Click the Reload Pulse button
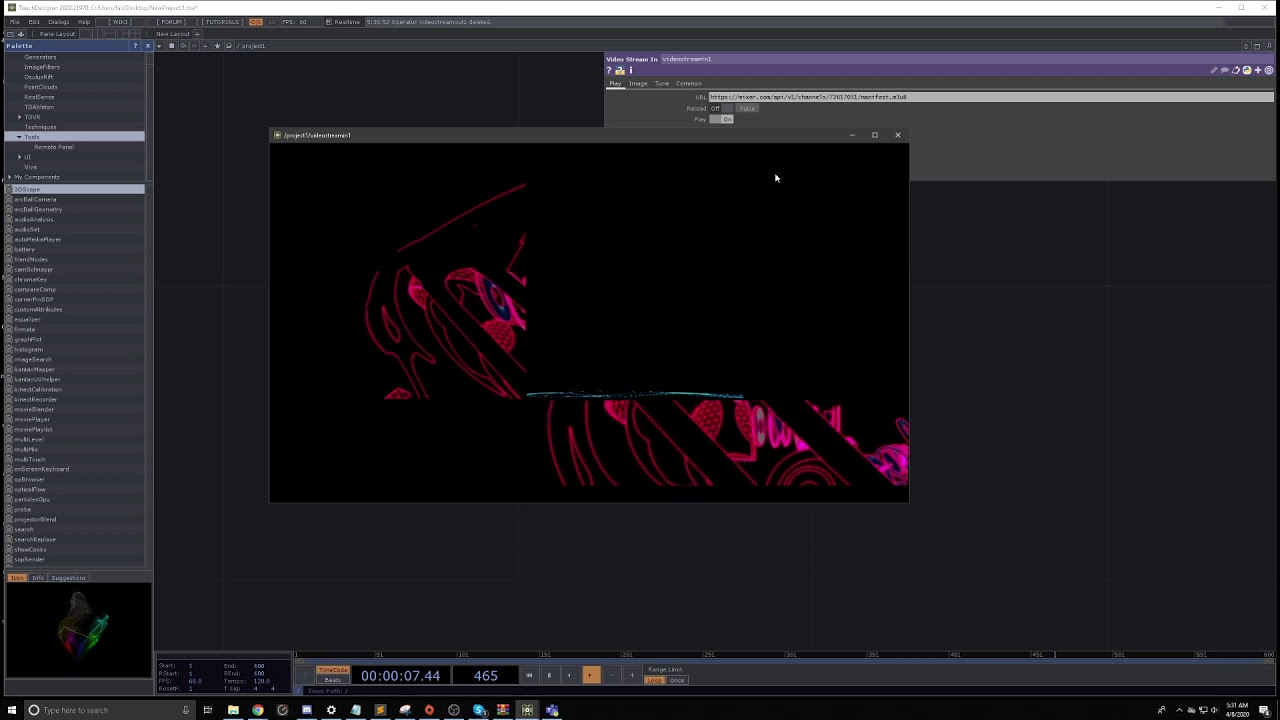The height and width of the screenshot is (720, 1280). [747, 108]
